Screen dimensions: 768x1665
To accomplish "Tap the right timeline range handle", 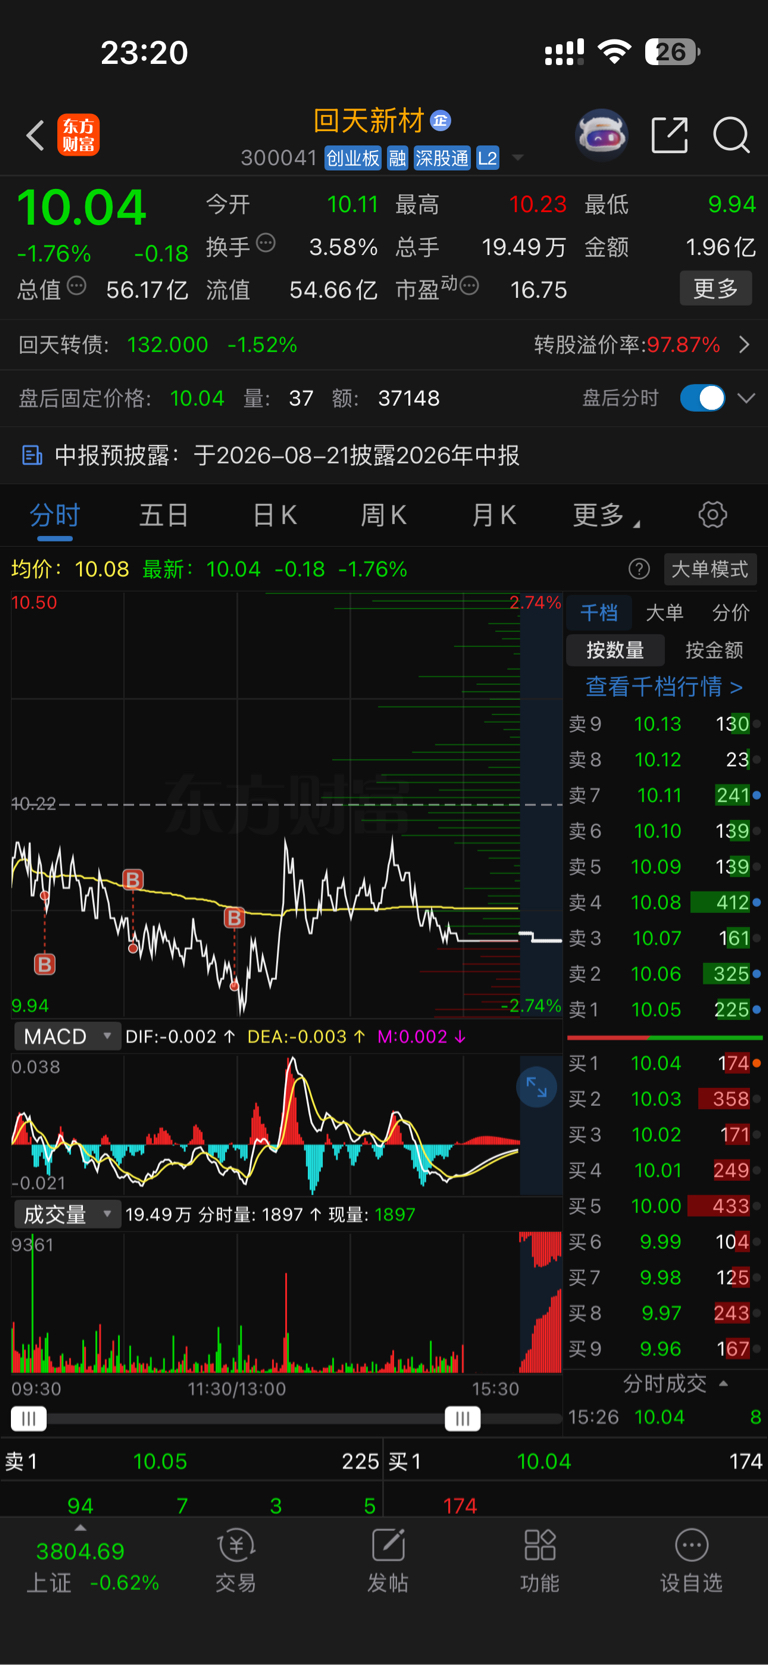I will coord(462,1418).
